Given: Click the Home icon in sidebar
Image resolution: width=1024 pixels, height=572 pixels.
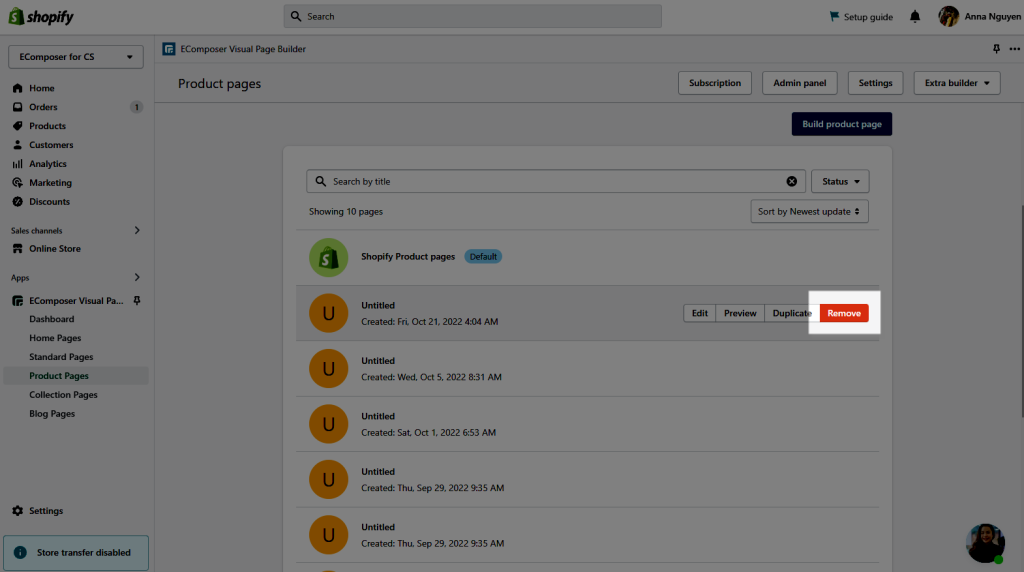Looking at the screenshot, I should [18, 88].
